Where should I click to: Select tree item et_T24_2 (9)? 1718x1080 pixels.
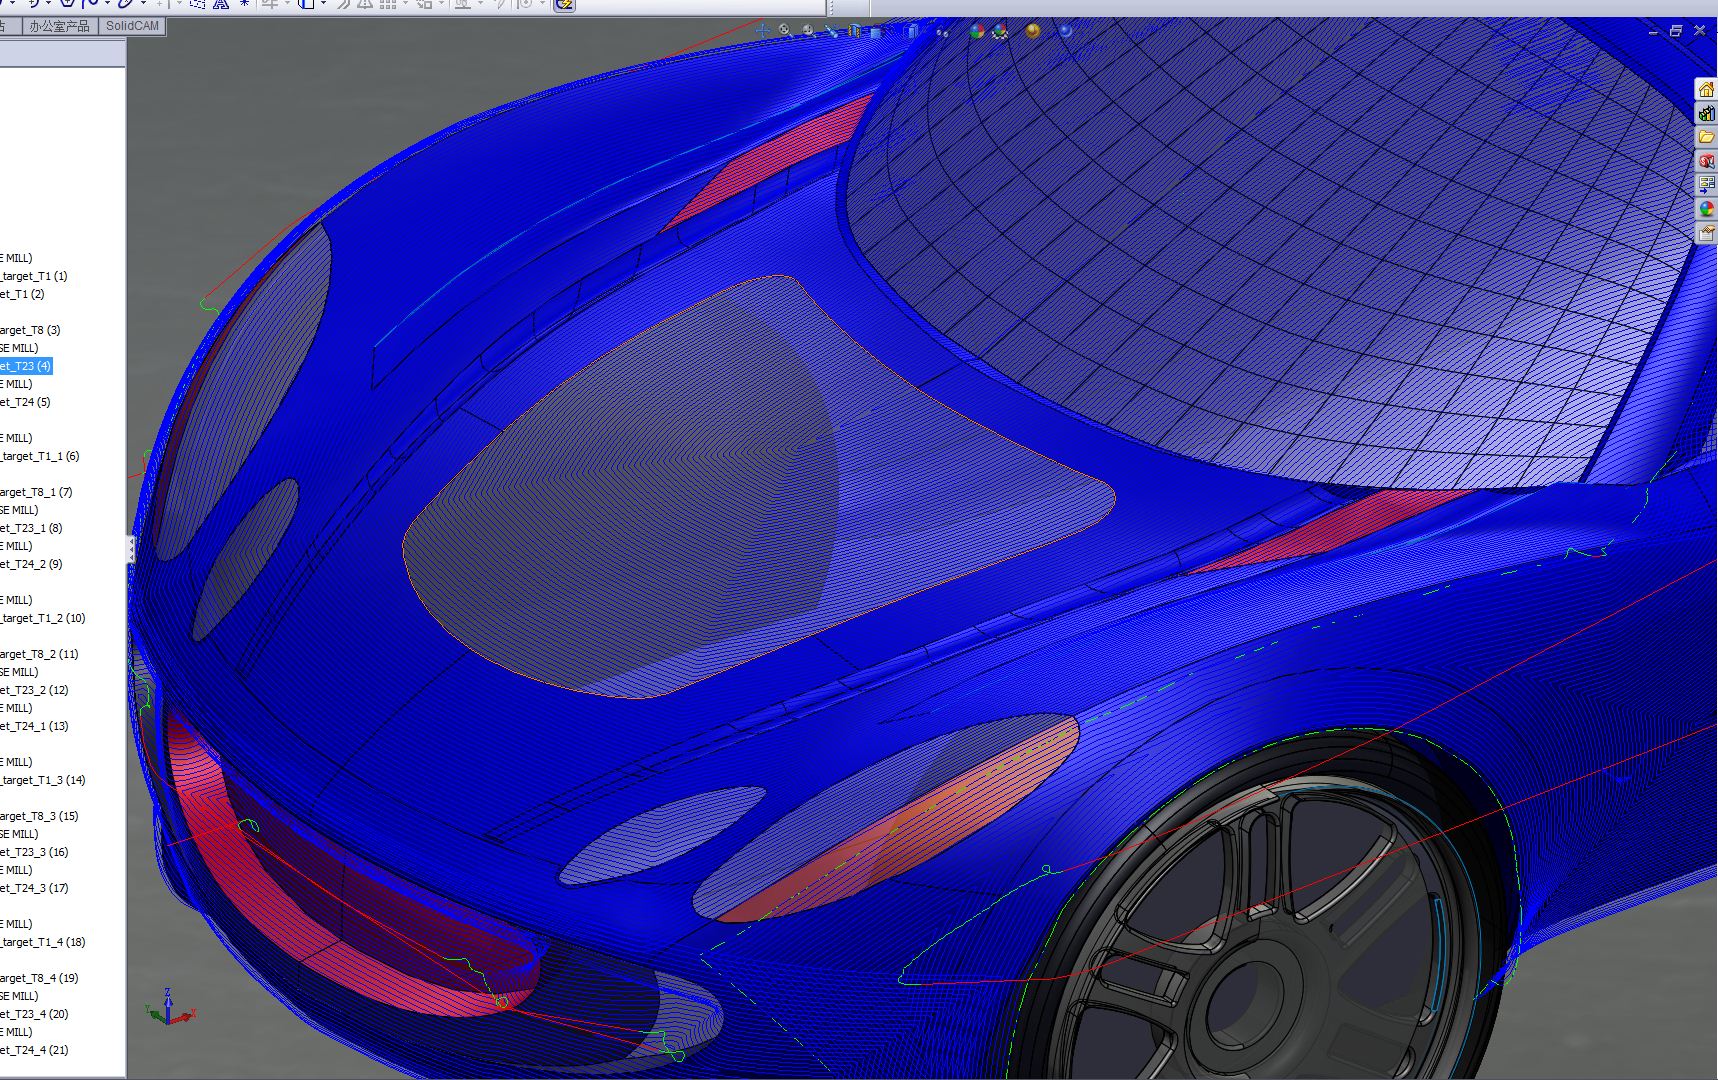coord(31,564)
